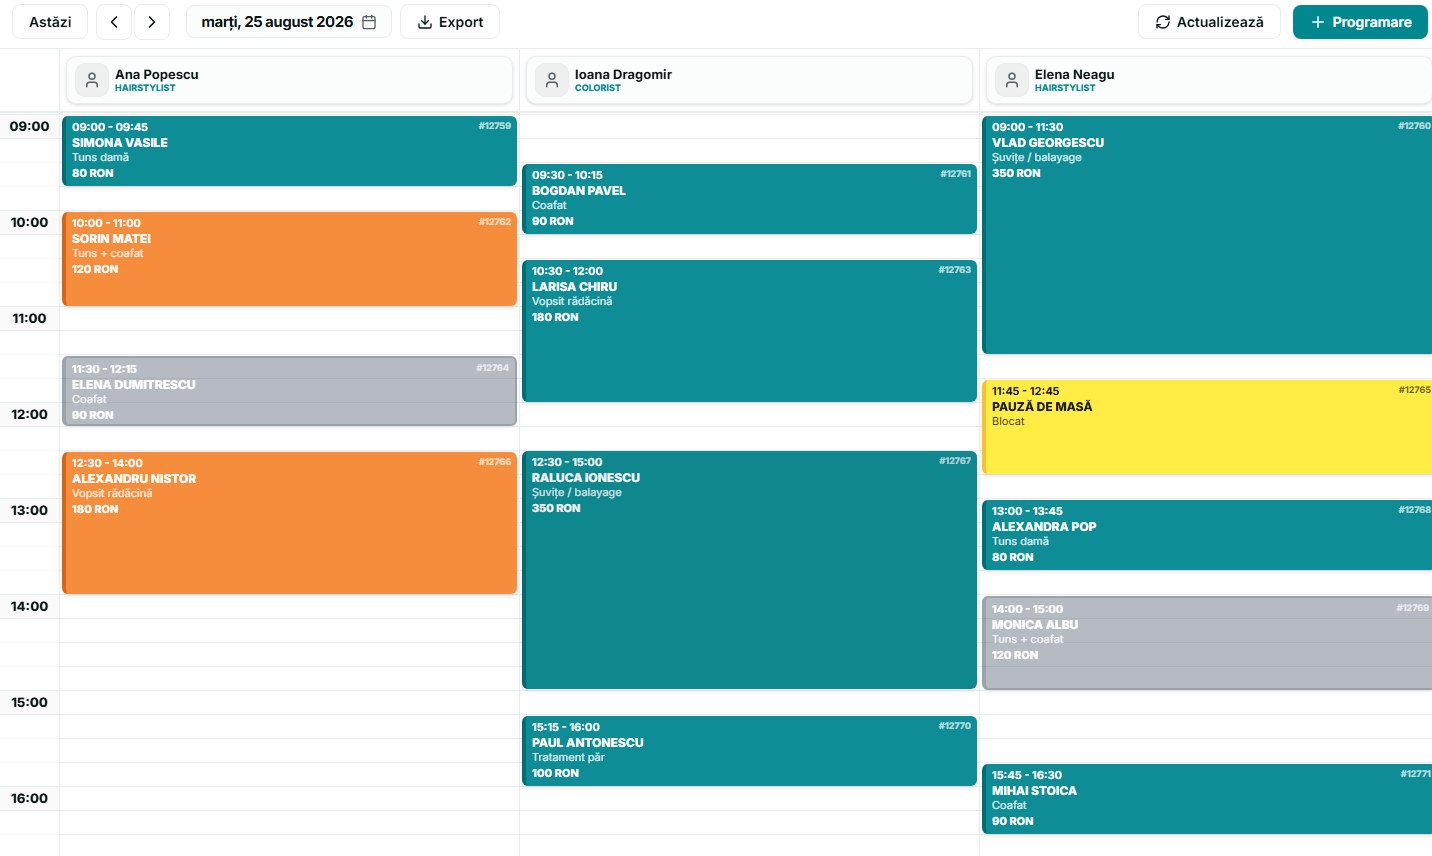Open Raluca Ionescu balayage appointment
Screen dimensions: 1432x856
(750, 570)
